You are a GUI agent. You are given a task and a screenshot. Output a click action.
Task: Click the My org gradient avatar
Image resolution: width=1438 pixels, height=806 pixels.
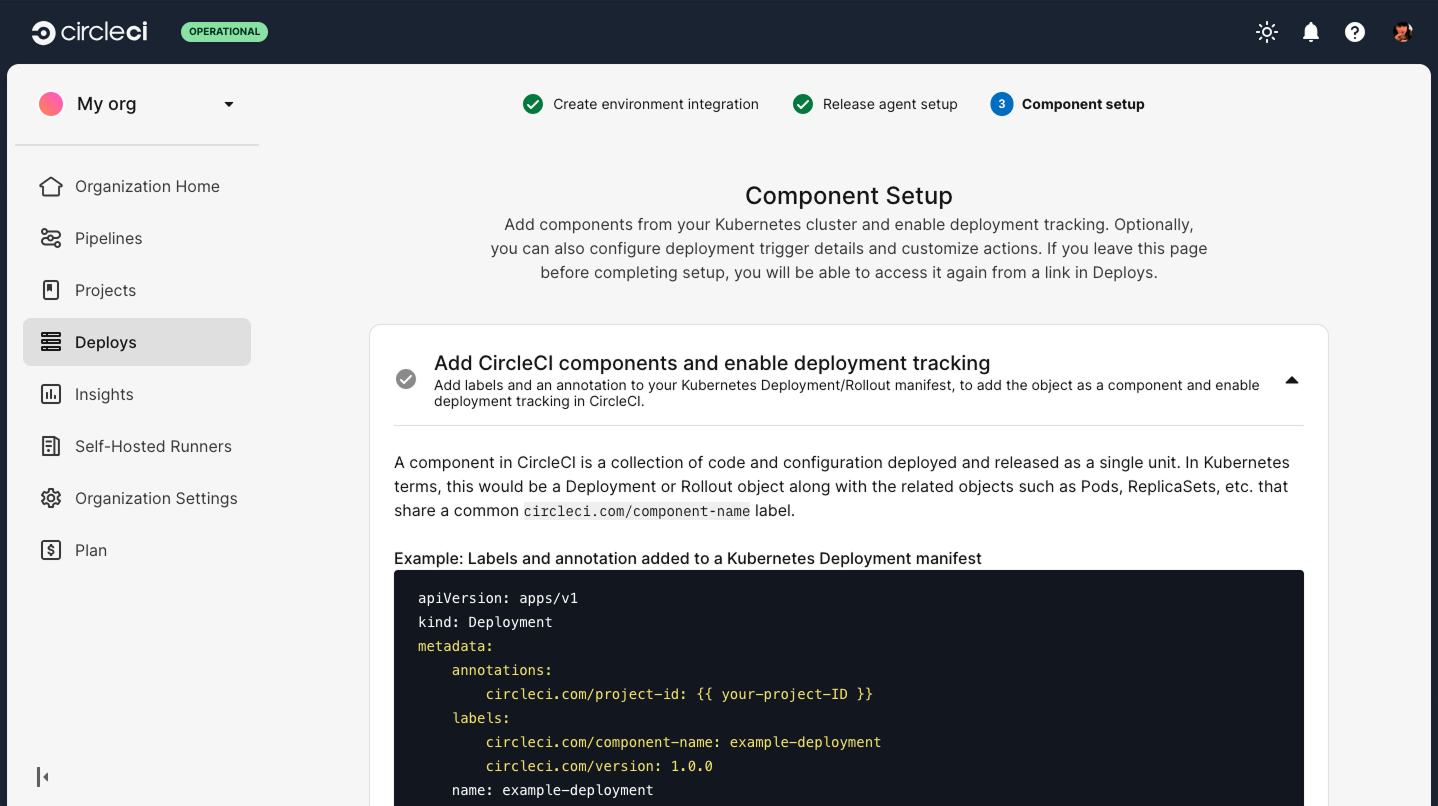click(51, 104)
